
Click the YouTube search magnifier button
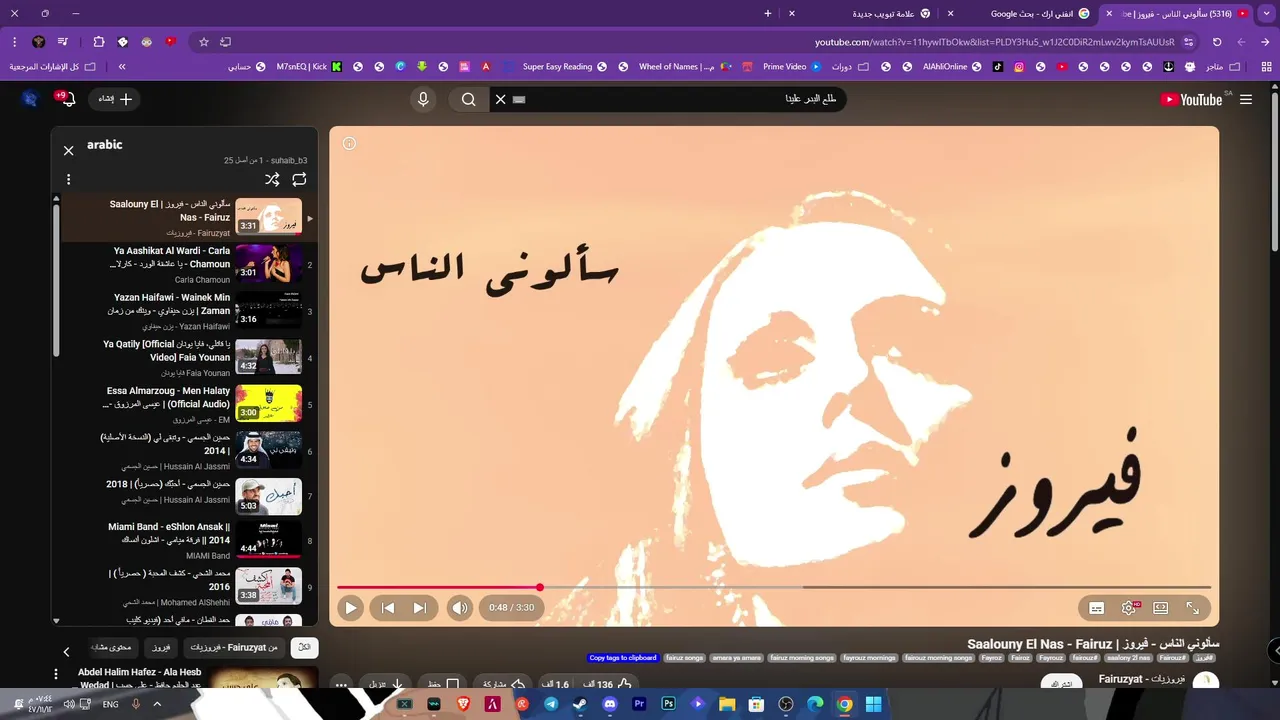[x=468, y=99]
